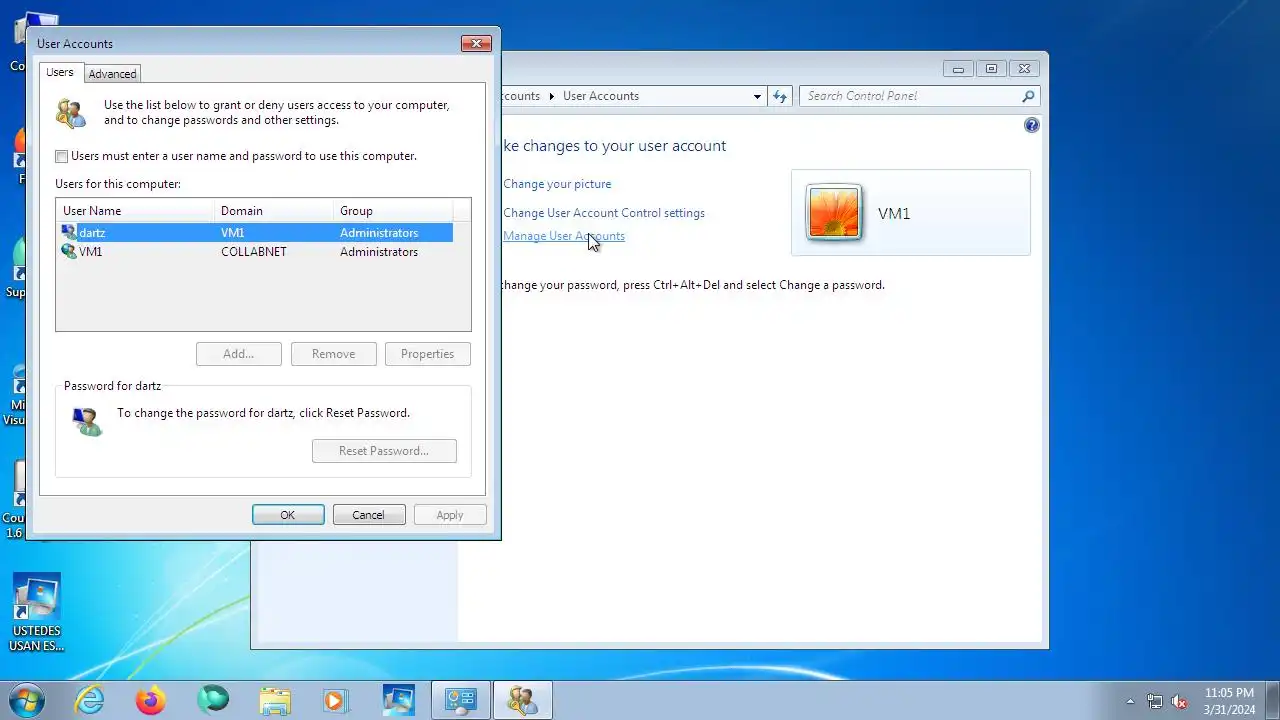Screen dimensions: 1280x720
Task: Click the users icon beside dialog description
Action: 72,112
